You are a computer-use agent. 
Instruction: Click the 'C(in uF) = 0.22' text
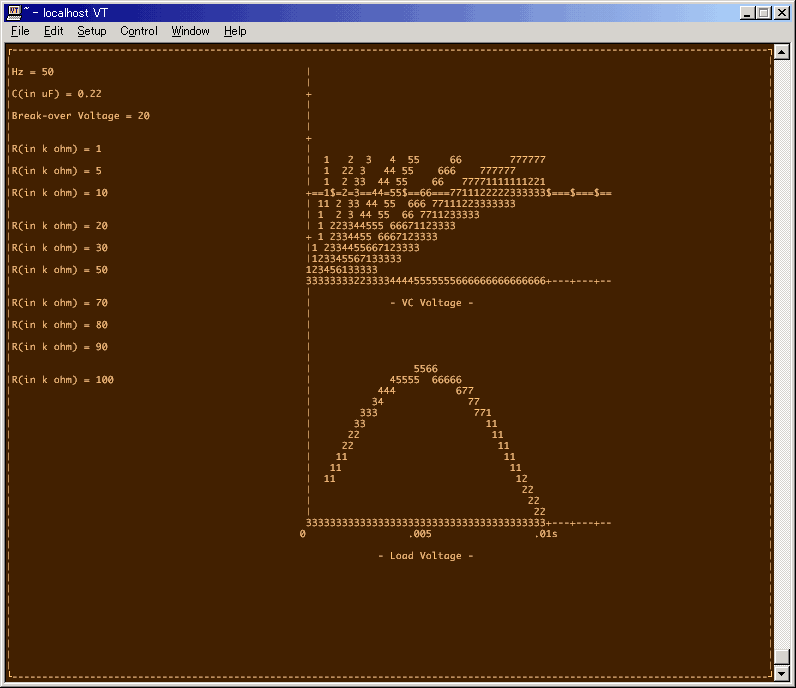coord(57,94)
